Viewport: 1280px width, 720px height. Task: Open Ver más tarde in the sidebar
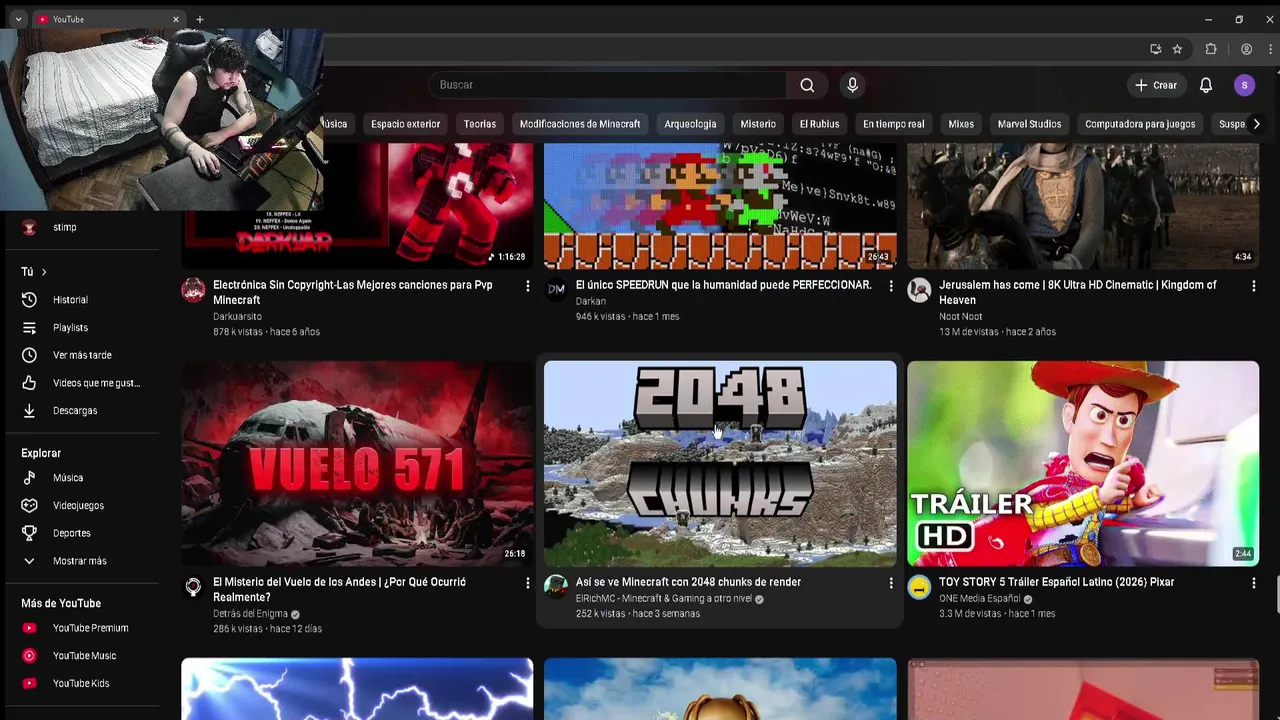click(80, 355)
